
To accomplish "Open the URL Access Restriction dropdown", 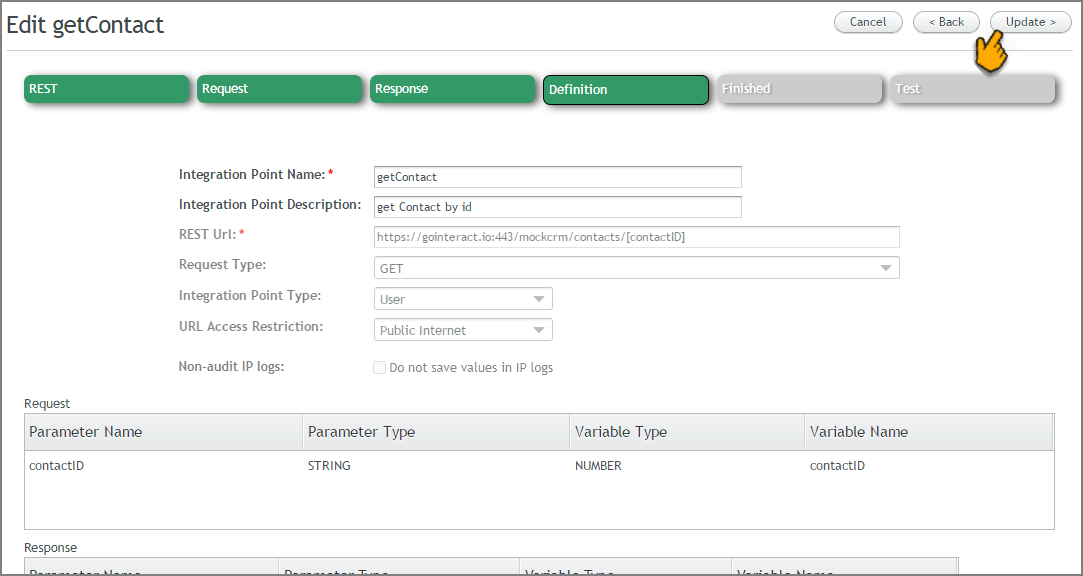I will pyautogui.click(x=463, y=330).
